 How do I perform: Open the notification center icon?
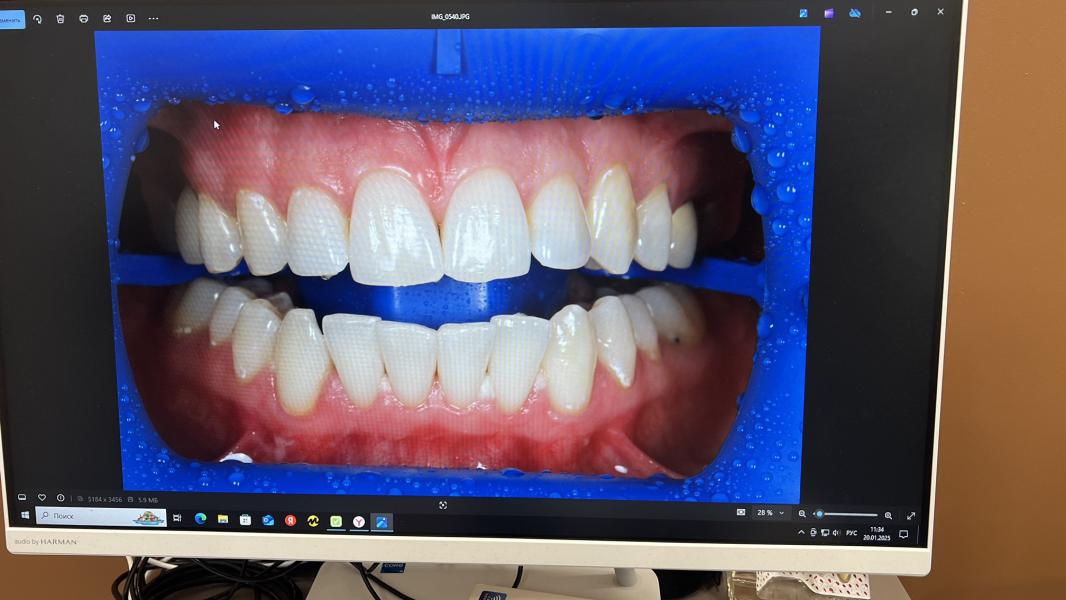coord(904,534)
